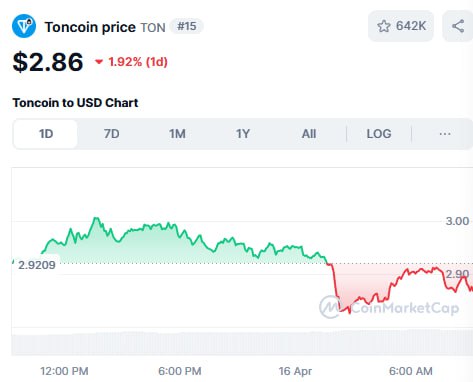Click the Toncoin logo icon
Image resolution: width=473 pixels, height=382 pixels.
(24, 26)
